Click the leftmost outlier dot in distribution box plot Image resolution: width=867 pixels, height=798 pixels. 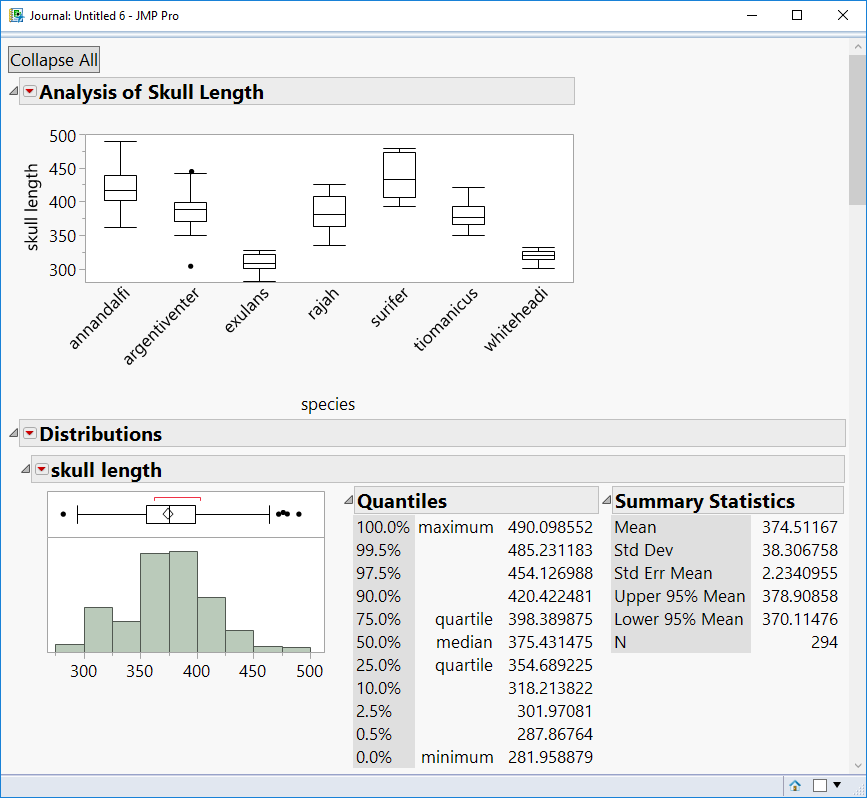click(x=63, y=514)
